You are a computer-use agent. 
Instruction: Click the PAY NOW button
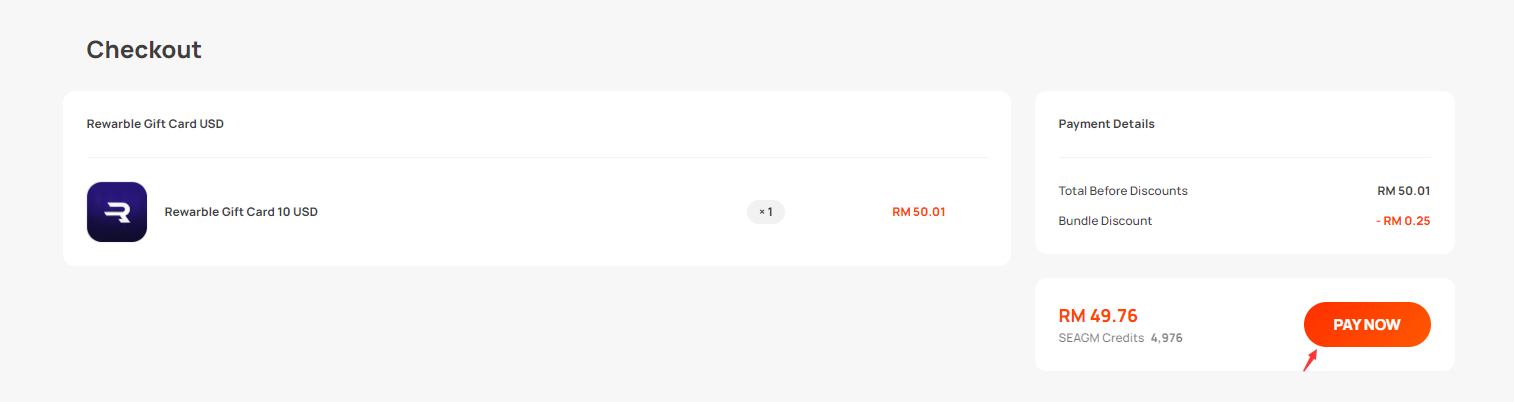[1367, 325]
